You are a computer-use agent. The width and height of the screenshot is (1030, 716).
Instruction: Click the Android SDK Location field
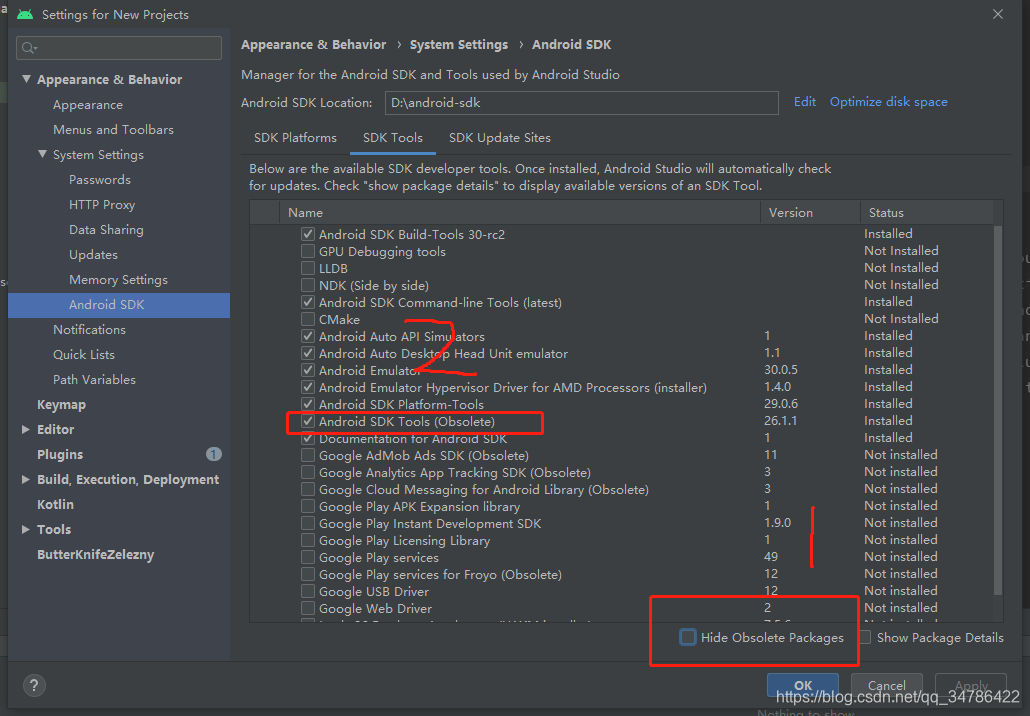582,102
